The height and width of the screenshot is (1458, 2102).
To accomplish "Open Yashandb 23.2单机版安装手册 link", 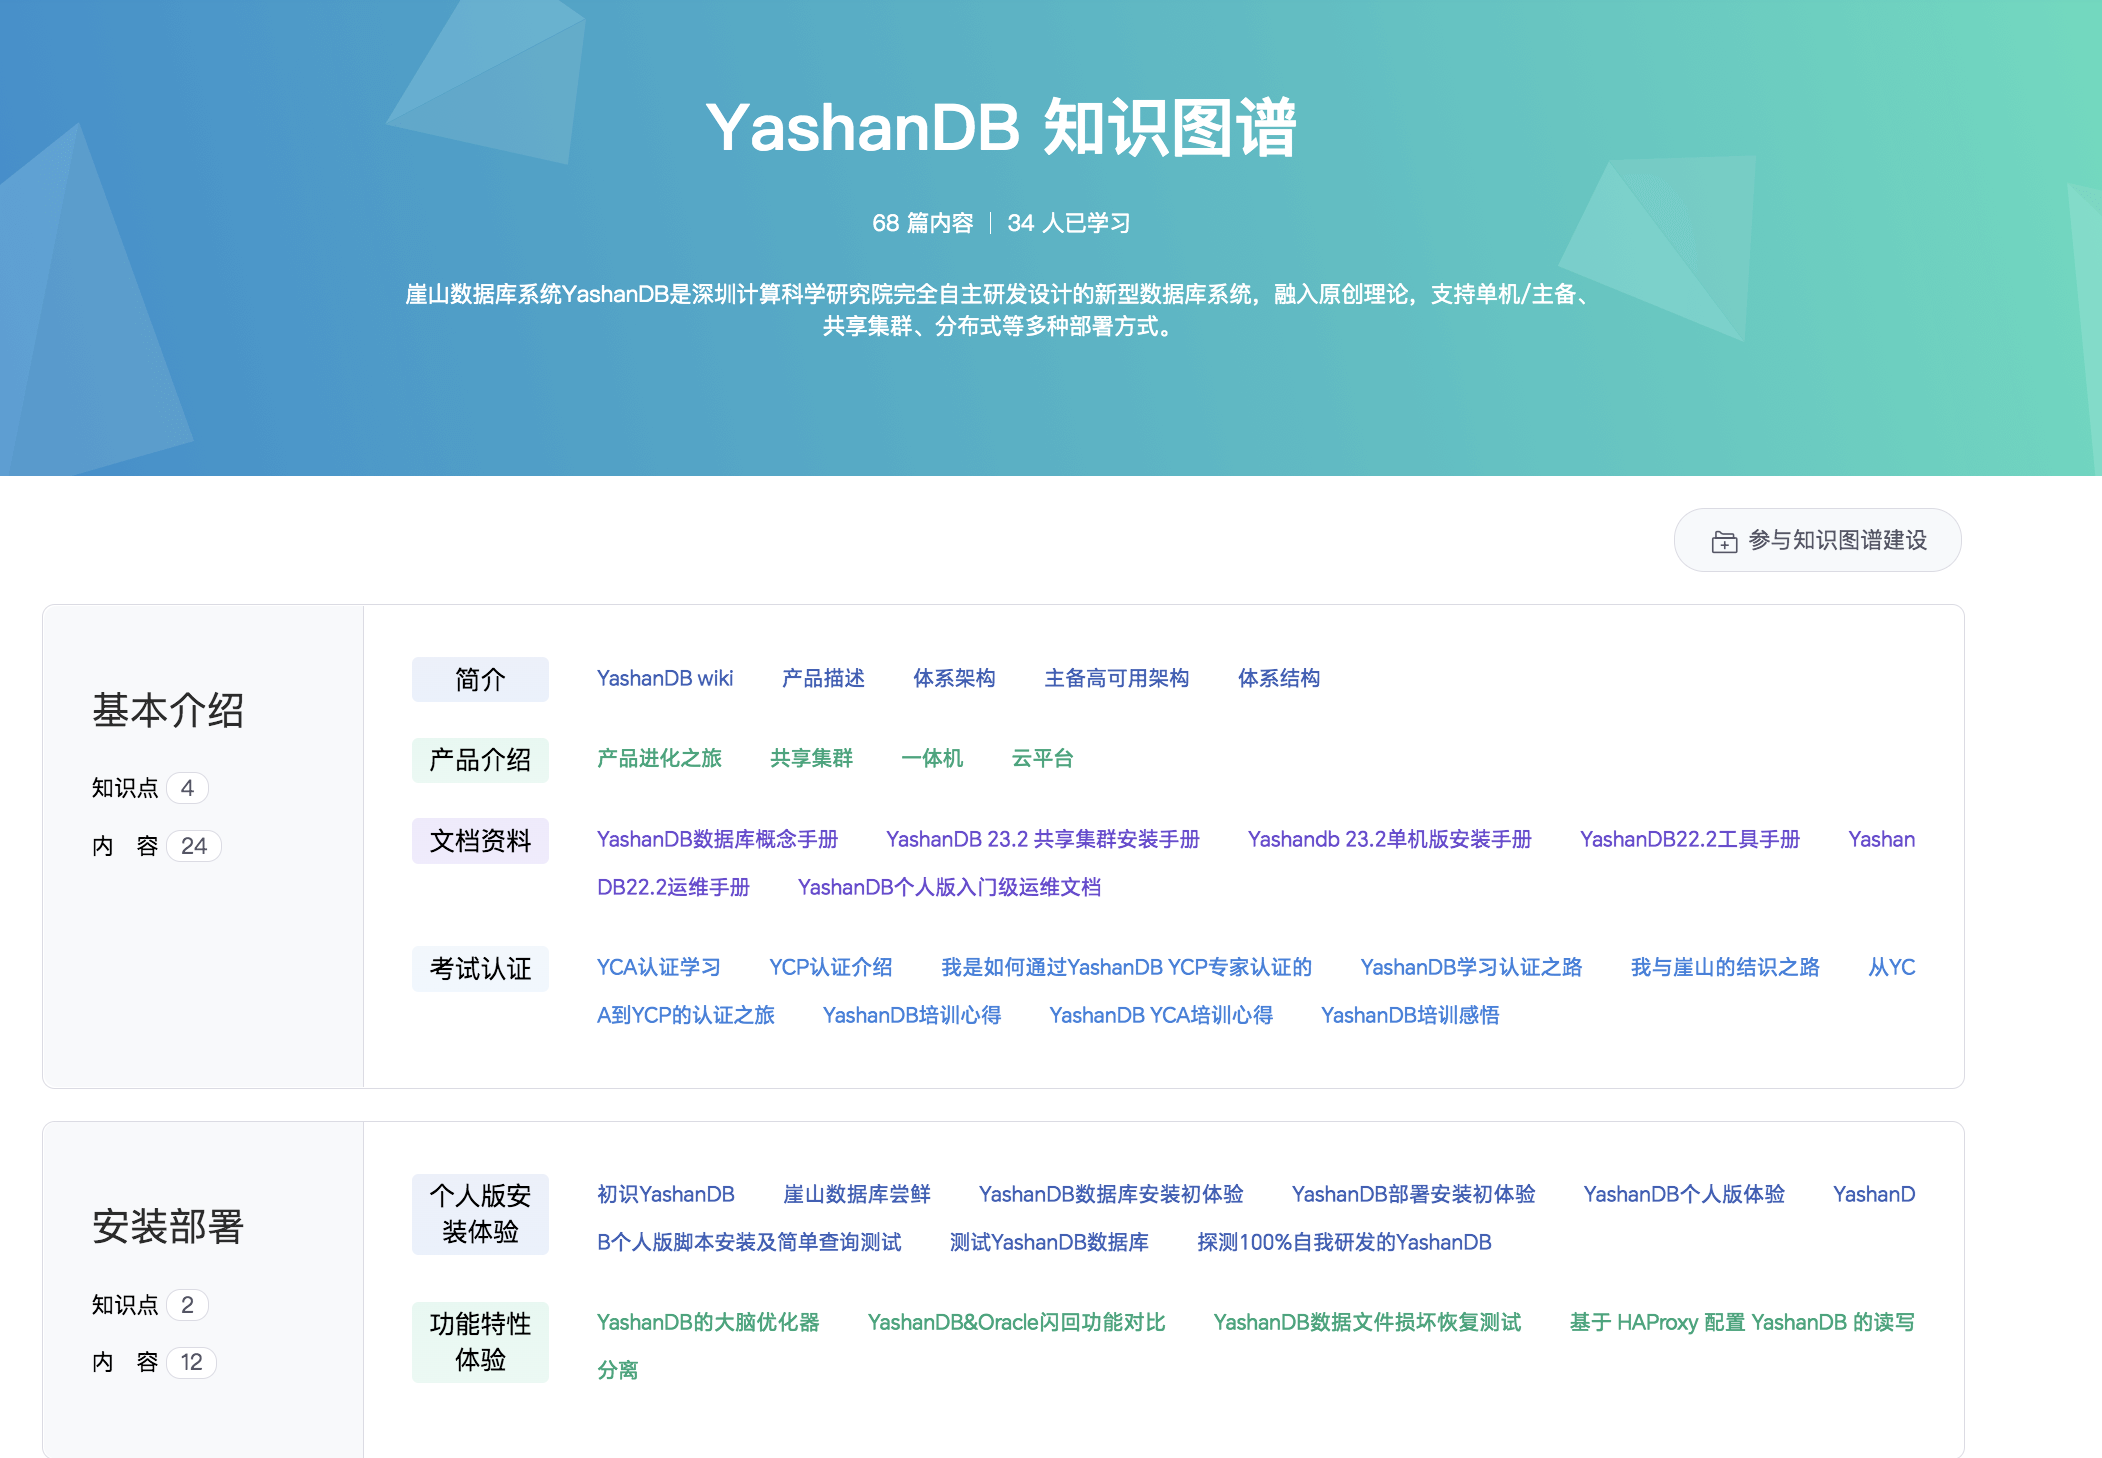I will point(1389,839).
